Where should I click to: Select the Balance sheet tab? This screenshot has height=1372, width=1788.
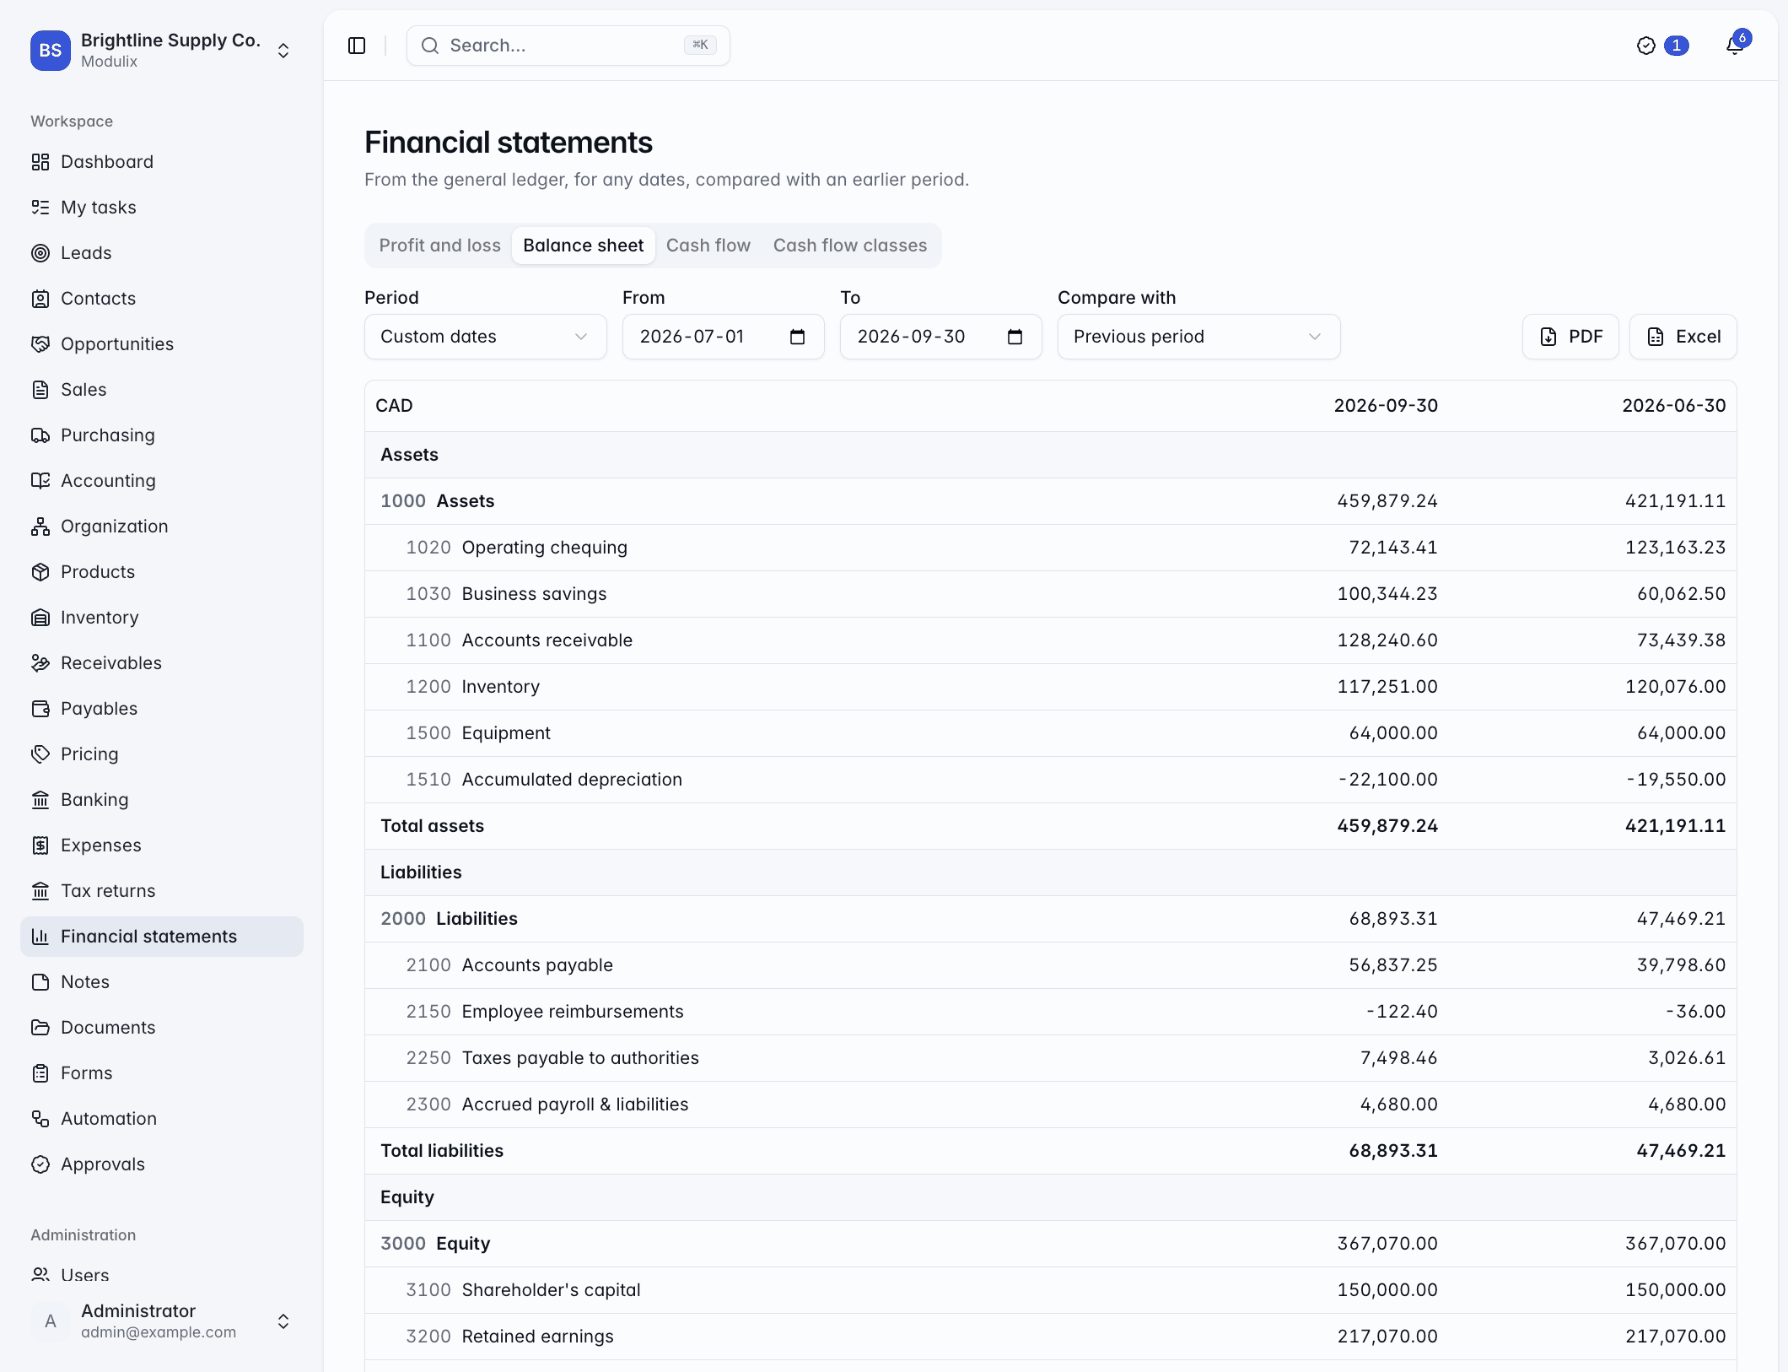(x=583, y=246)
